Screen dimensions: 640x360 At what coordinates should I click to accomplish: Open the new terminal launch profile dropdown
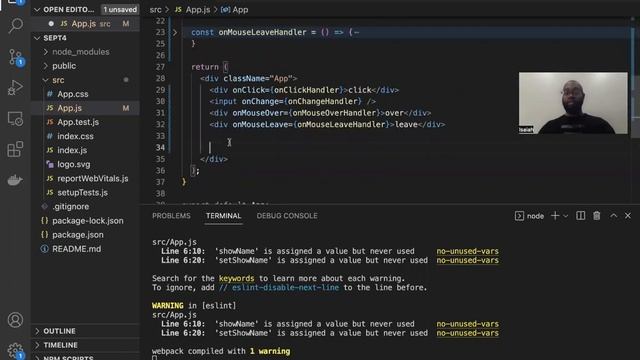[565, 216]
